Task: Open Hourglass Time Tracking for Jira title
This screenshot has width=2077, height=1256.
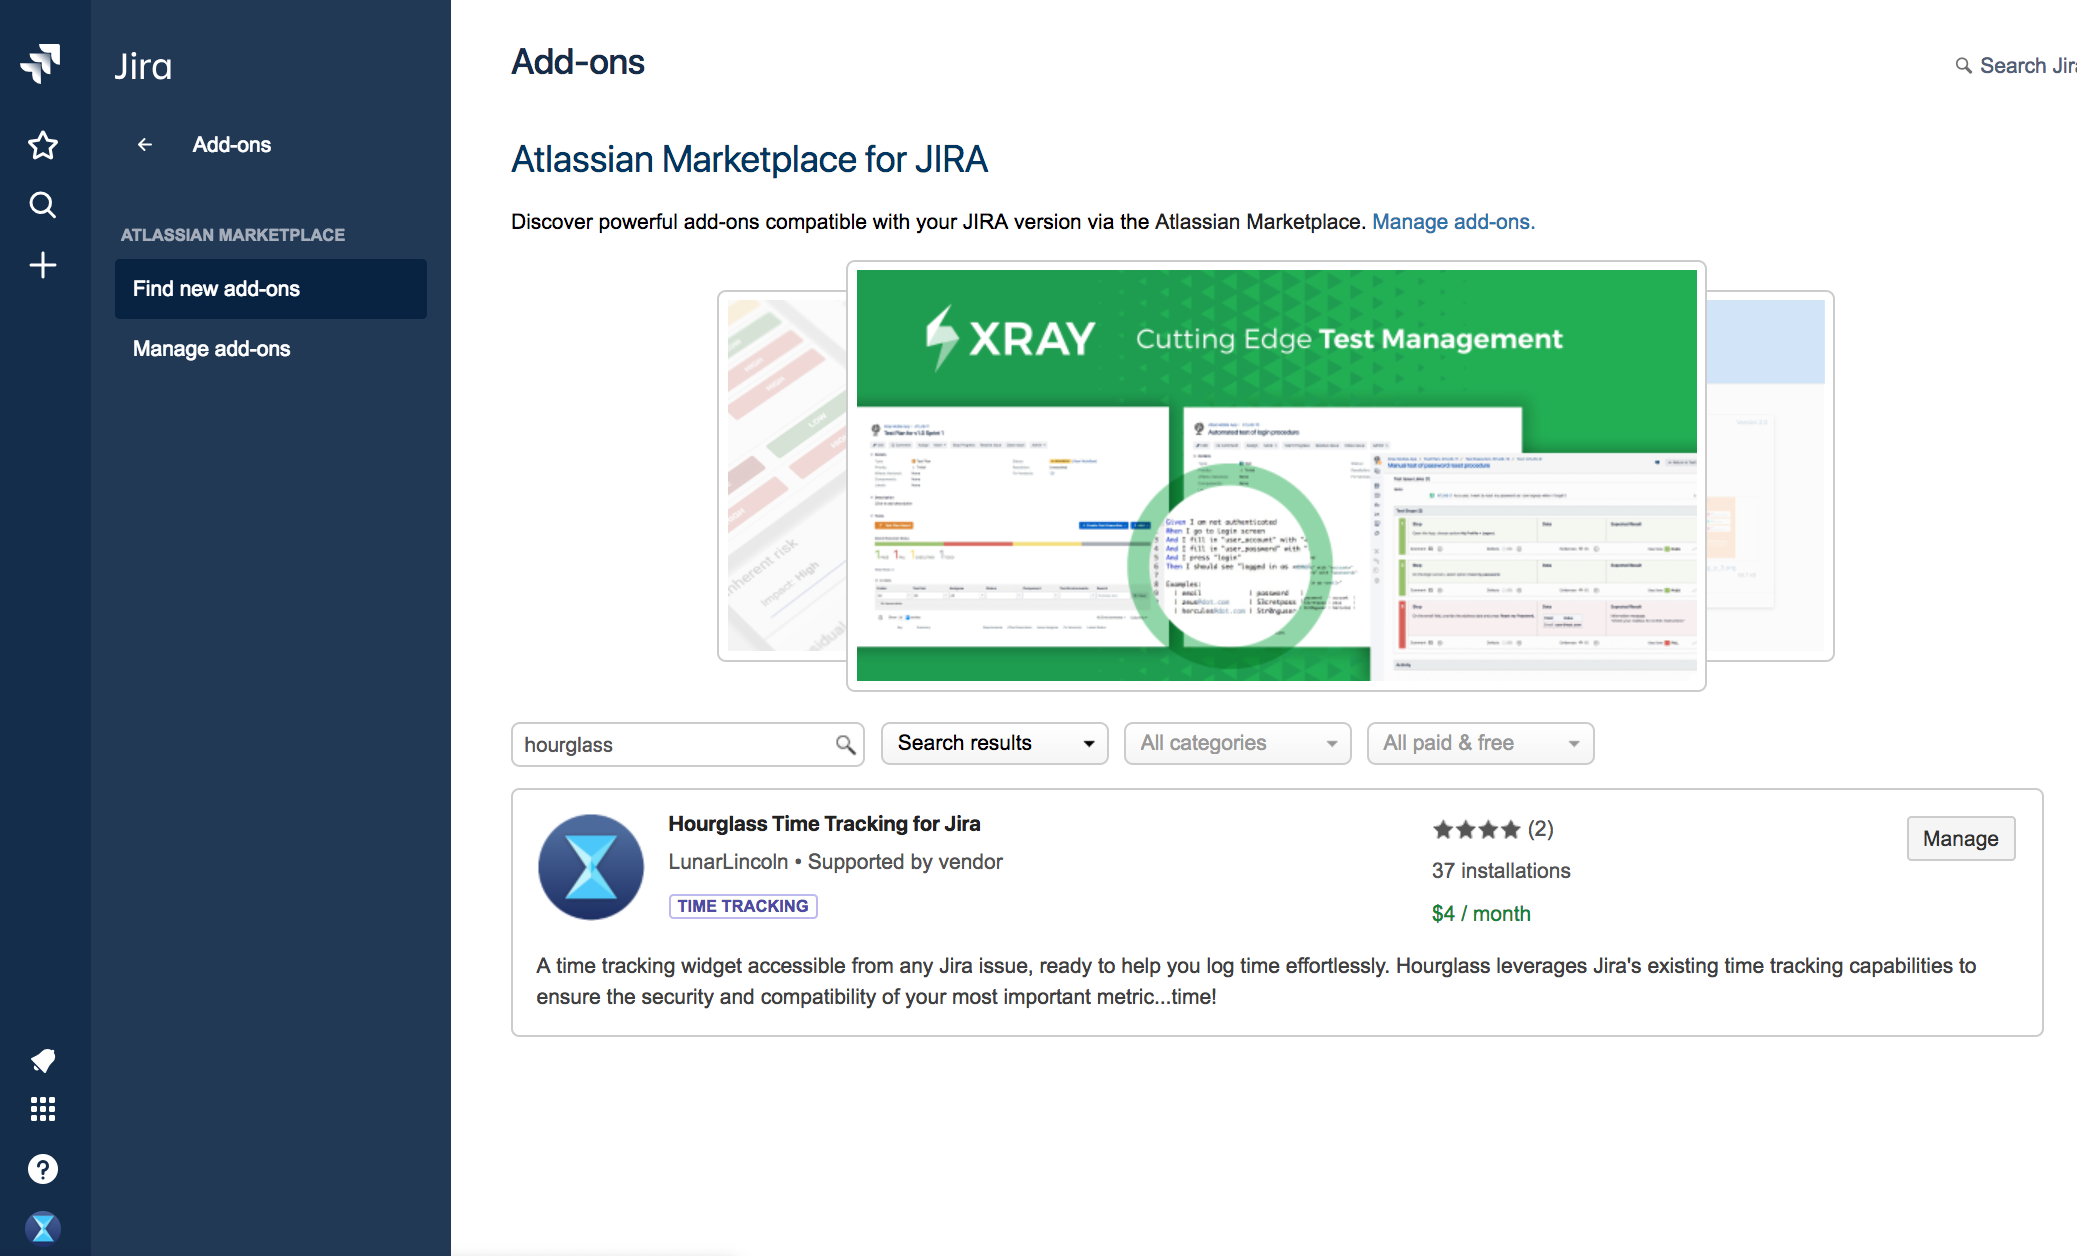Action: point(824,824)
